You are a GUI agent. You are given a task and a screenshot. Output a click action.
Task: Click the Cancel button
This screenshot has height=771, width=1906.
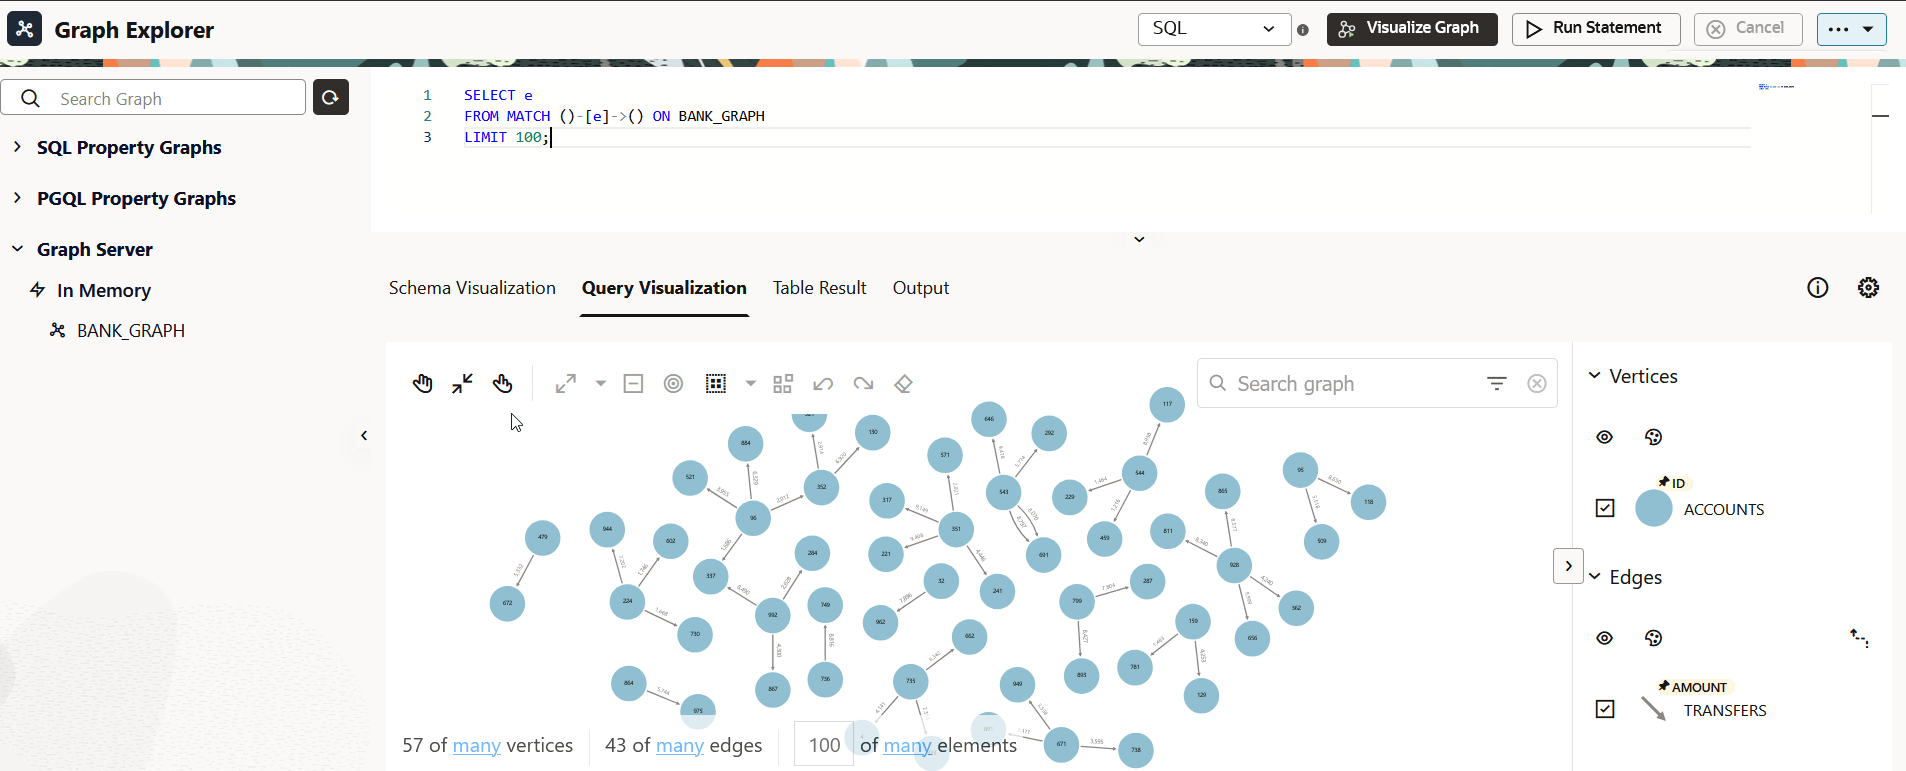(1748, 29)
